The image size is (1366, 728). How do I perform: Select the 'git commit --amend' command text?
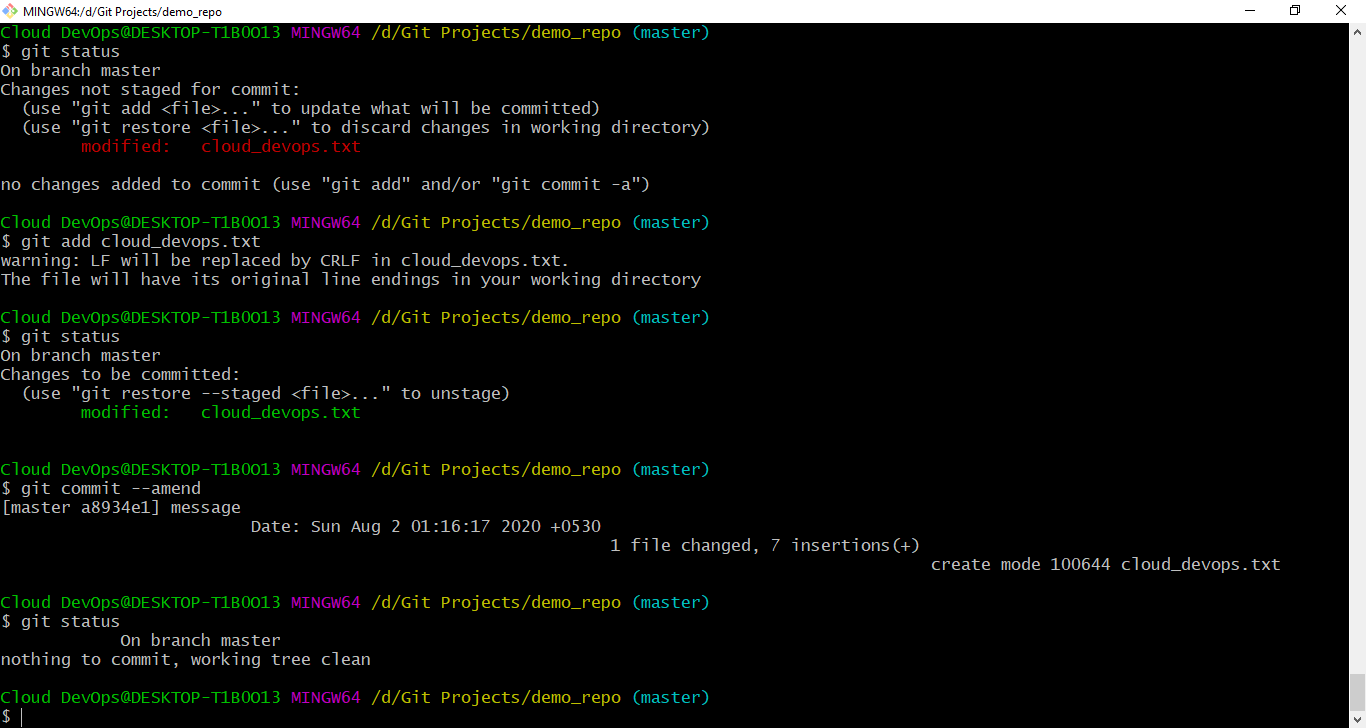click(112, 488)
